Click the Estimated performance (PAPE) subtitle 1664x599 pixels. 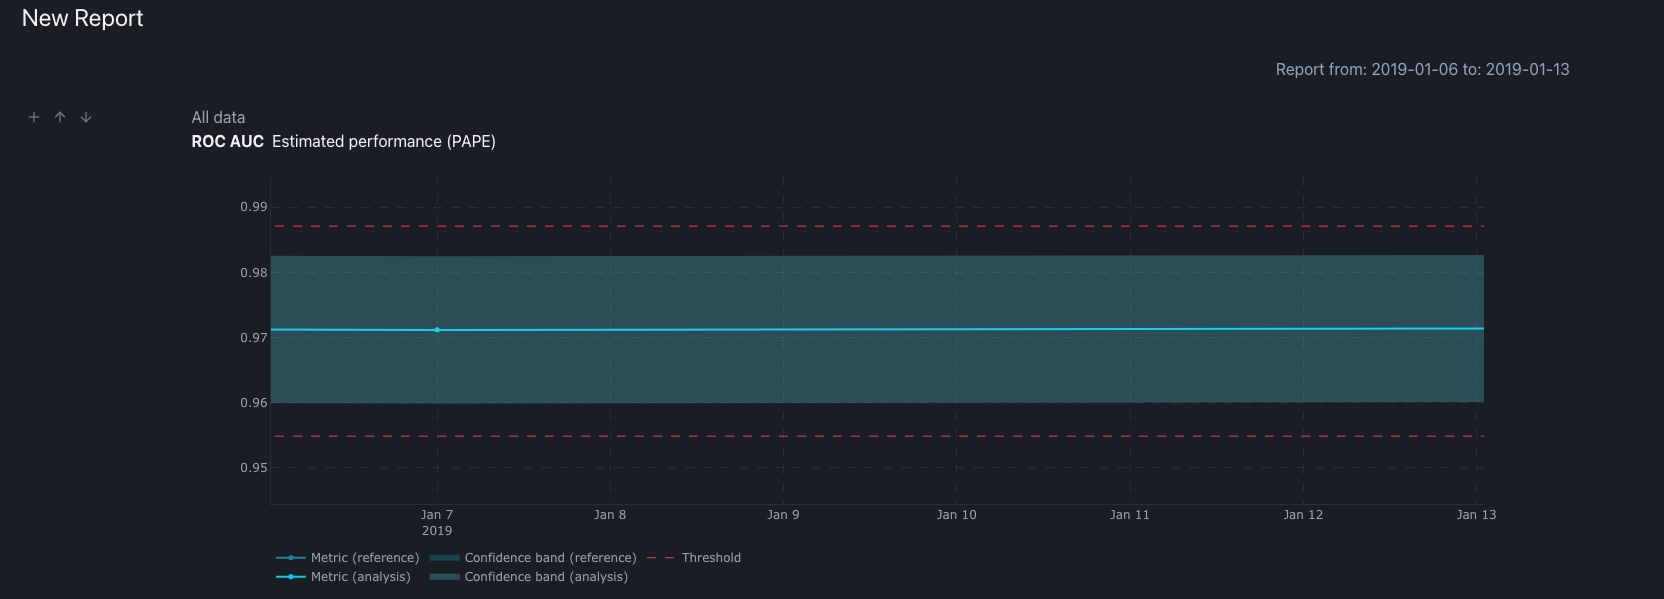point(384,142)
